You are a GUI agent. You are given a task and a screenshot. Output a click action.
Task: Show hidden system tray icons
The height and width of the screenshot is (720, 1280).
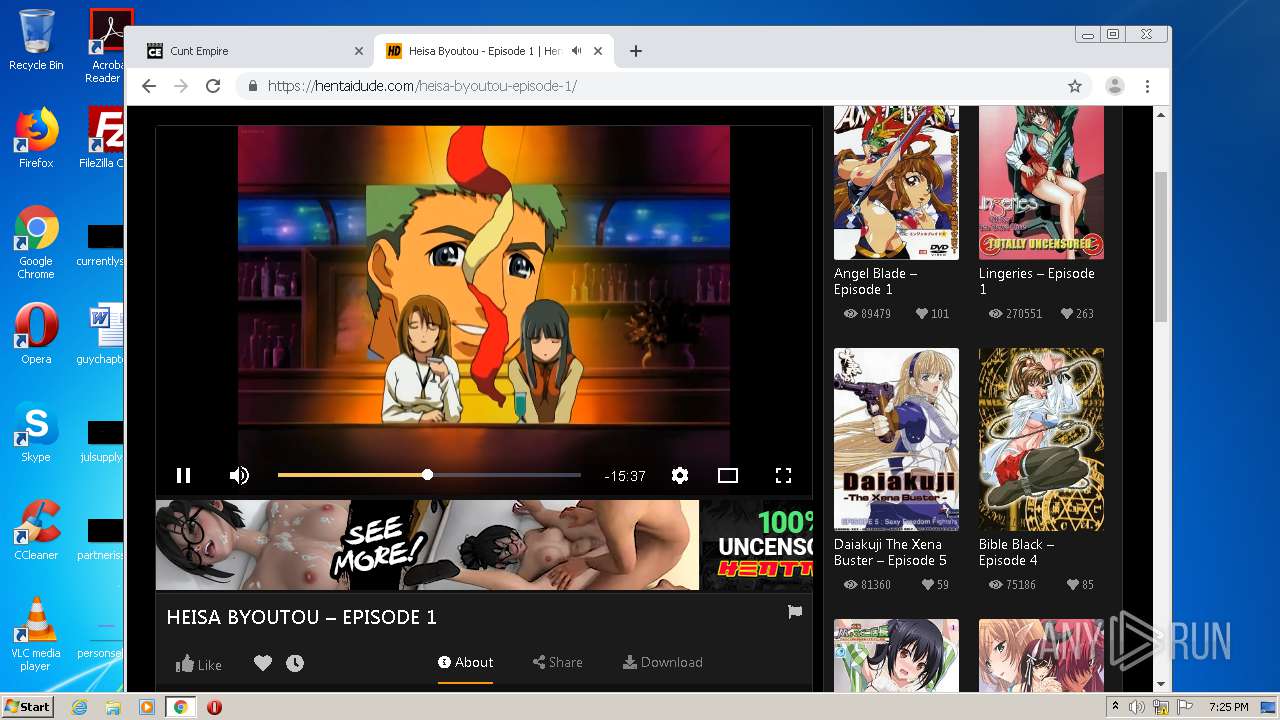coord(1115,707)
